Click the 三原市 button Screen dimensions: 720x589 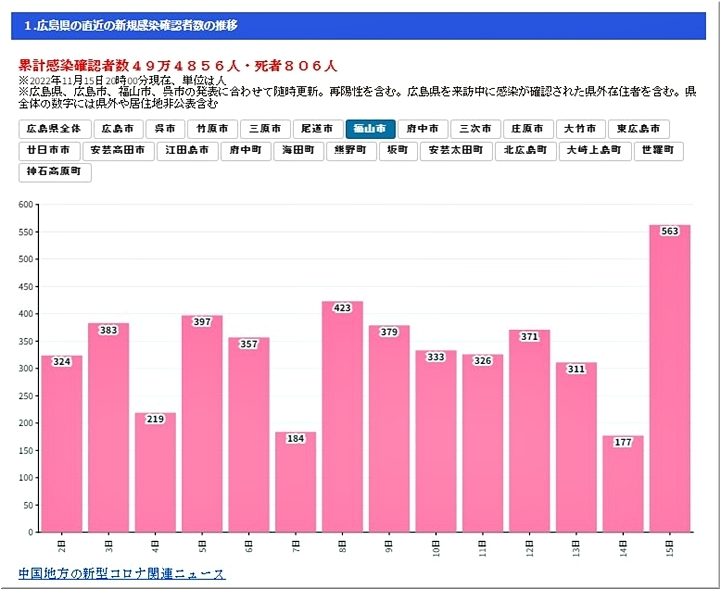point(266,129)
